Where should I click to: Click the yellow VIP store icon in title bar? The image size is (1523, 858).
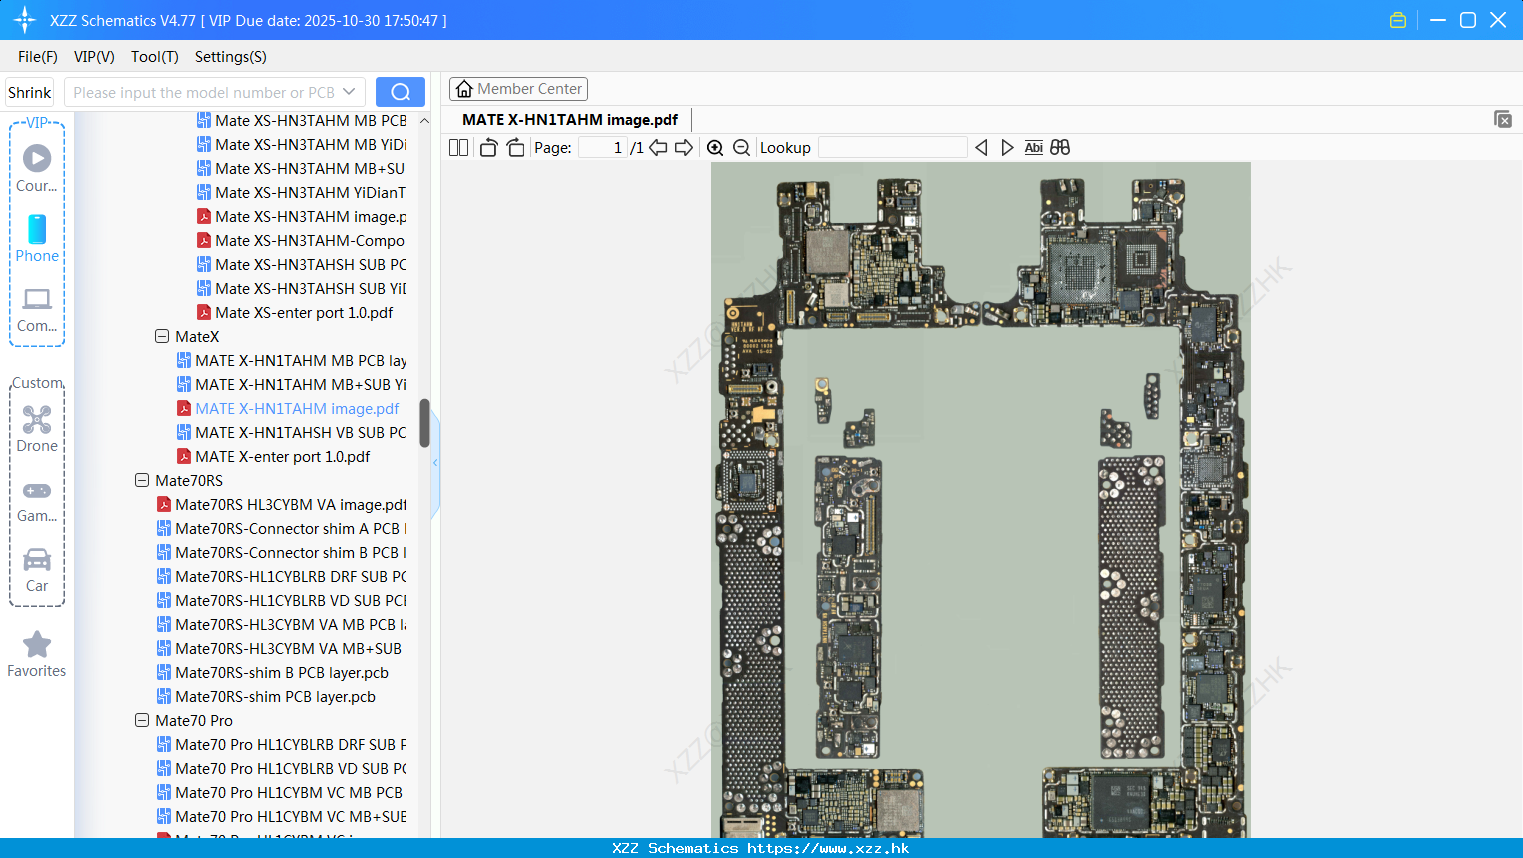(x=1398, y=20)
